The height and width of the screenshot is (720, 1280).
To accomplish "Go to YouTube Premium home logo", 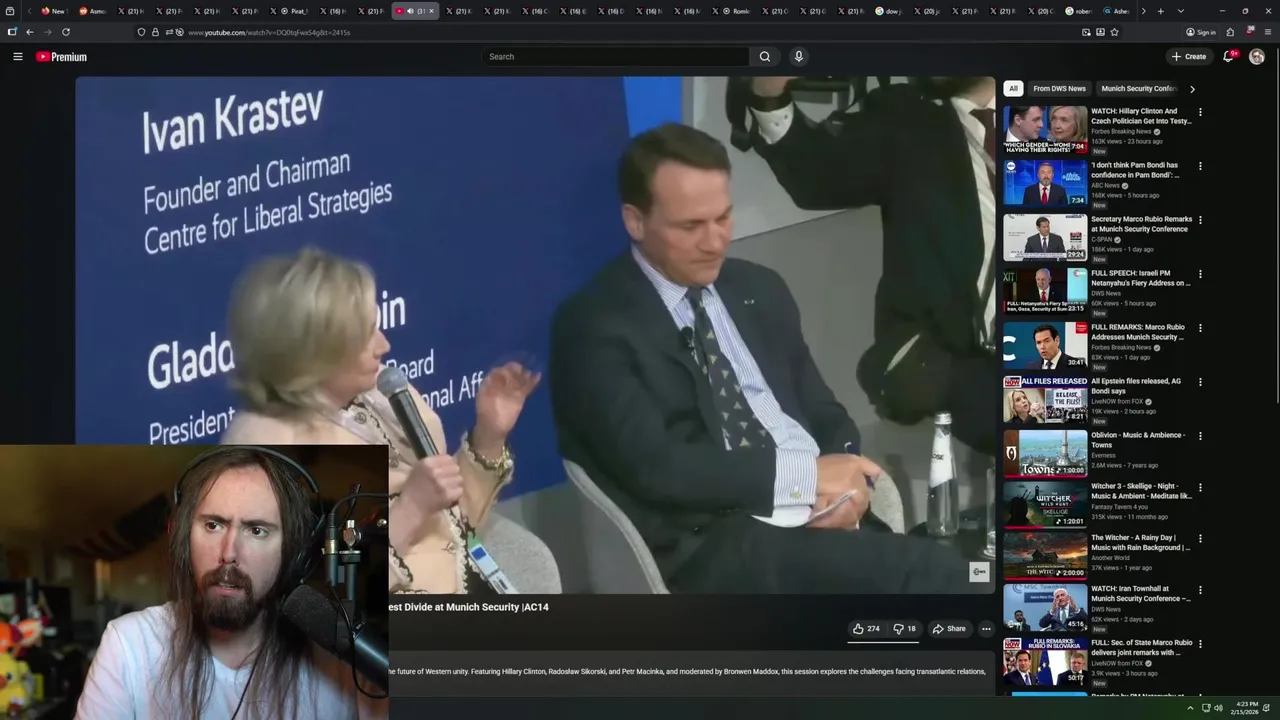I will click(x=61, y=57).
